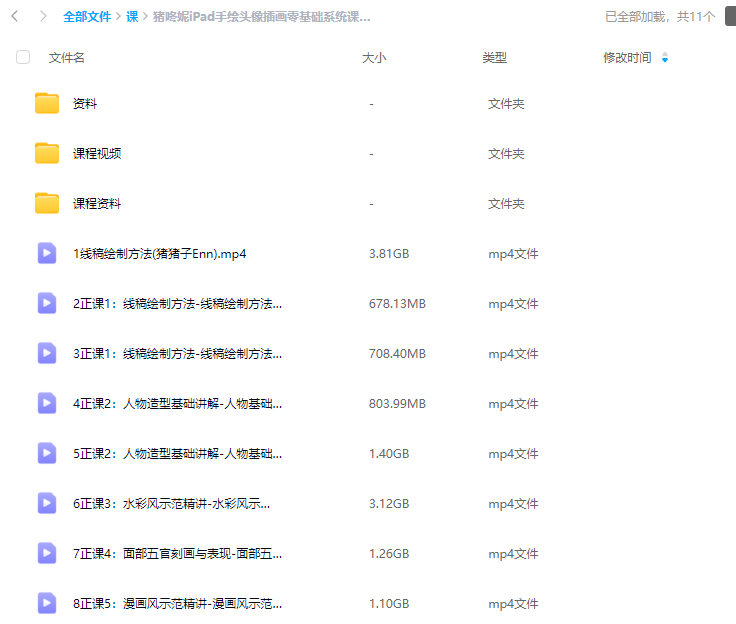Toggle the 修改时间 sort arrow
The image size is (736, 624).
point(665,59)
